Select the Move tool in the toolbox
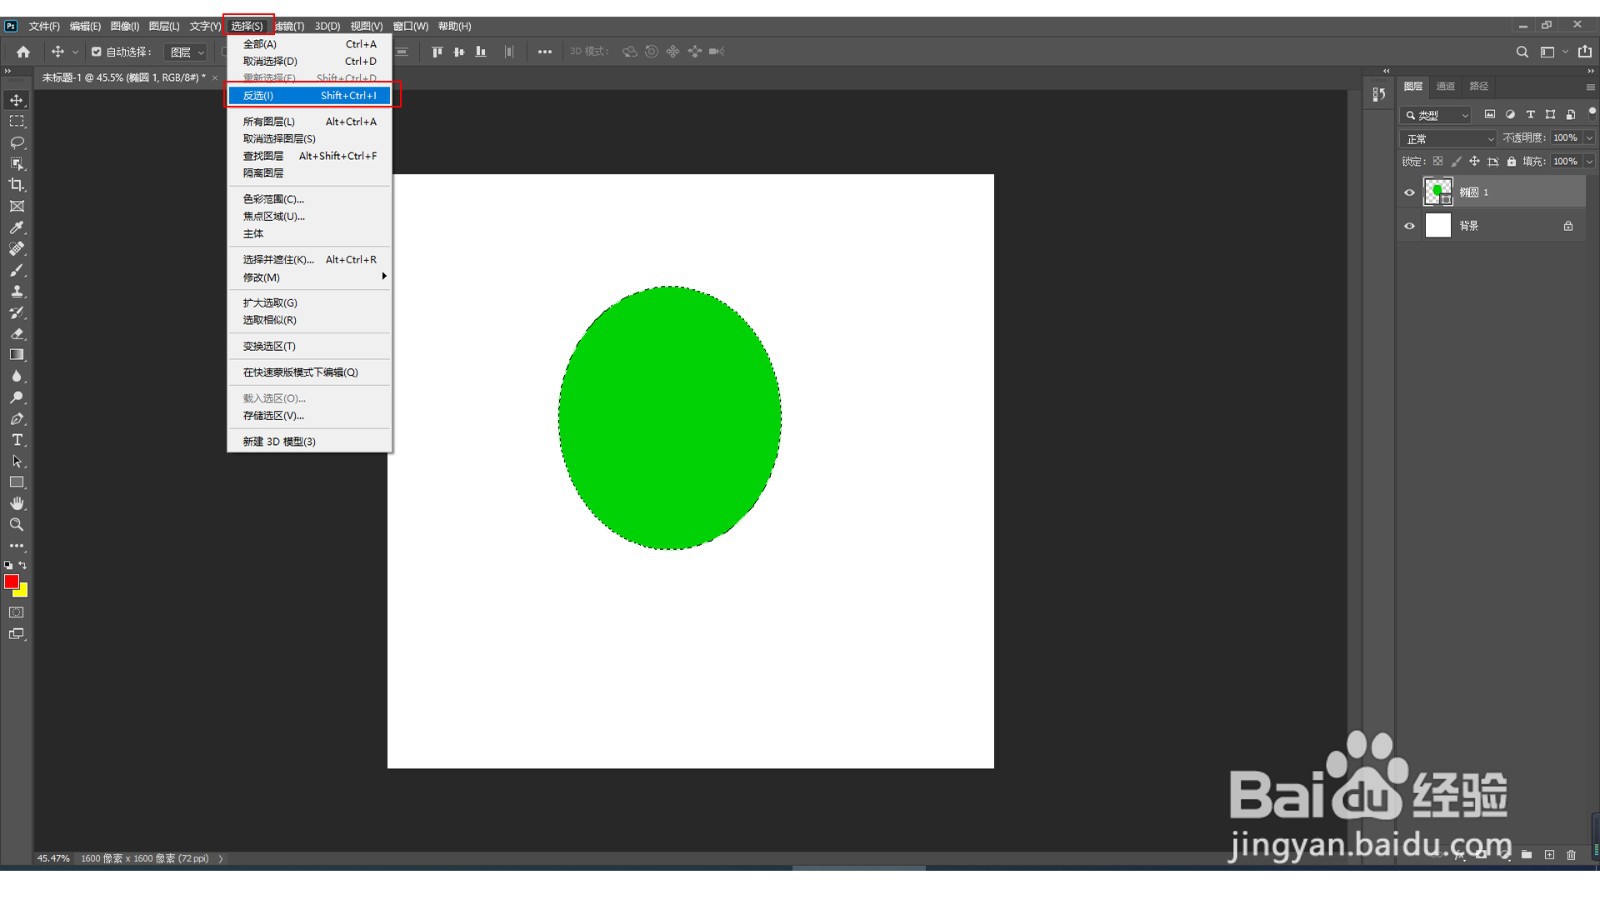 [17, 100]
